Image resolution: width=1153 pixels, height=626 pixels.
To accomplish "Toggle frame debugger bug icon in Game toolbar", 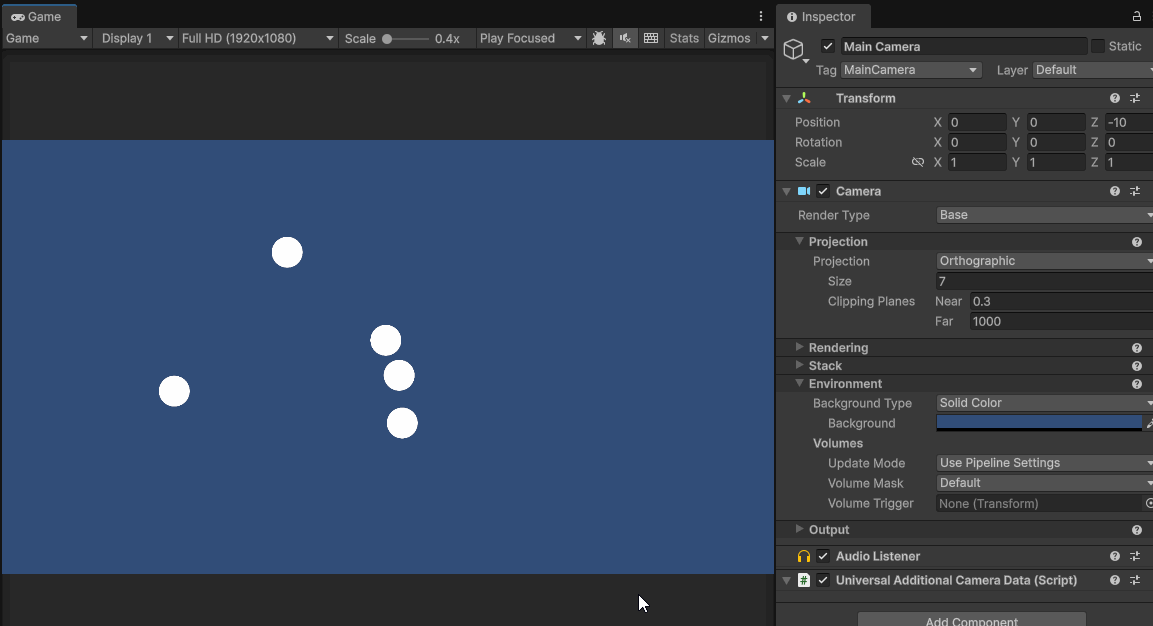I will [x=599, y=38].
